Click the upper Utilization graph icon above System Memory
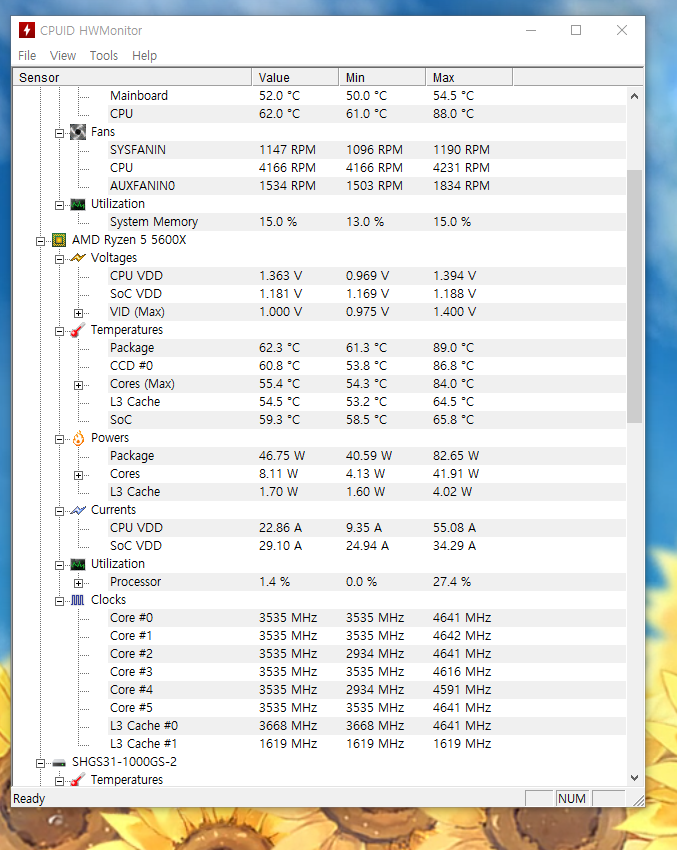 tap(78, 204)
